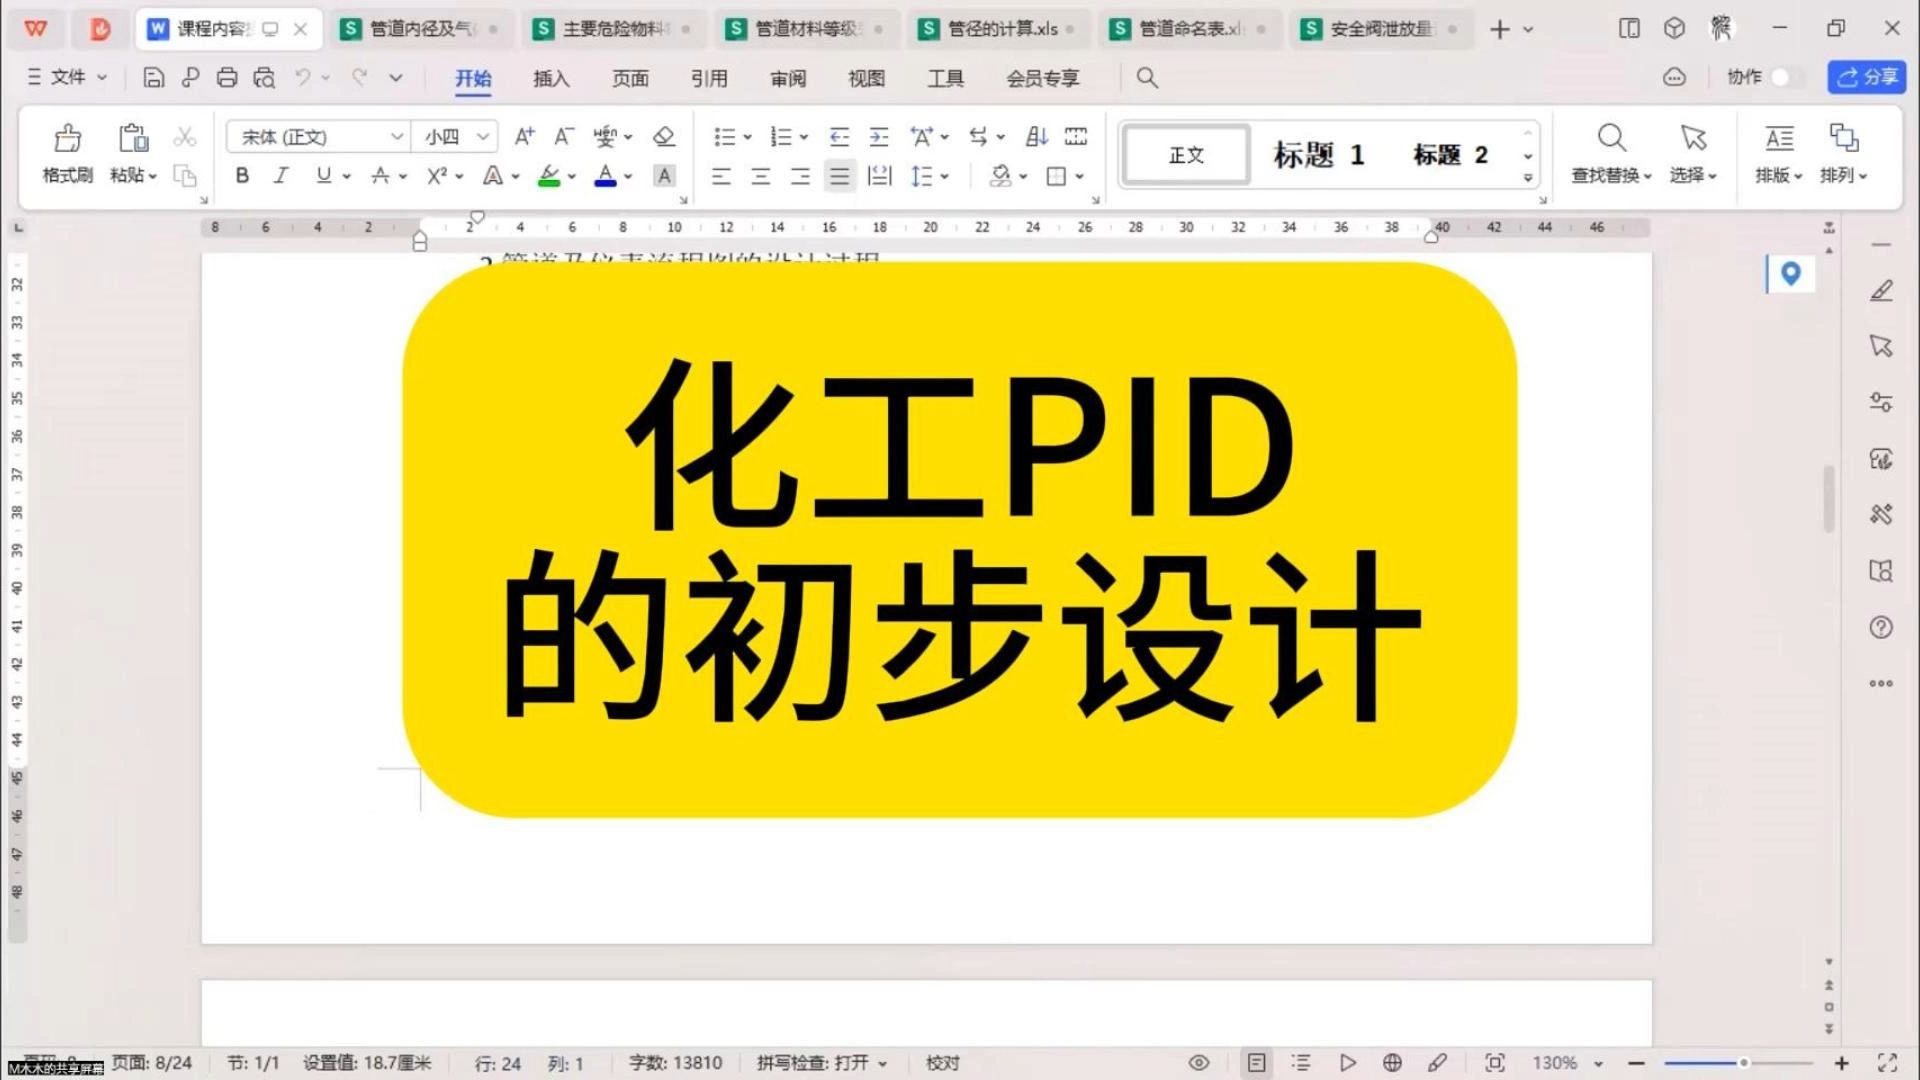Toggle center alignment
Image resolution: width=1920 pixels, height=1080 pixels.
(760, 176)
